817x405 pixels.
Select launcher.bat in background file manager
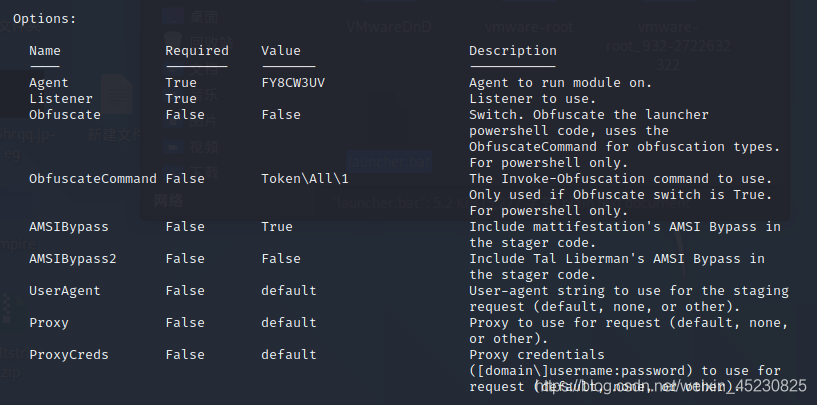(389, 162)
